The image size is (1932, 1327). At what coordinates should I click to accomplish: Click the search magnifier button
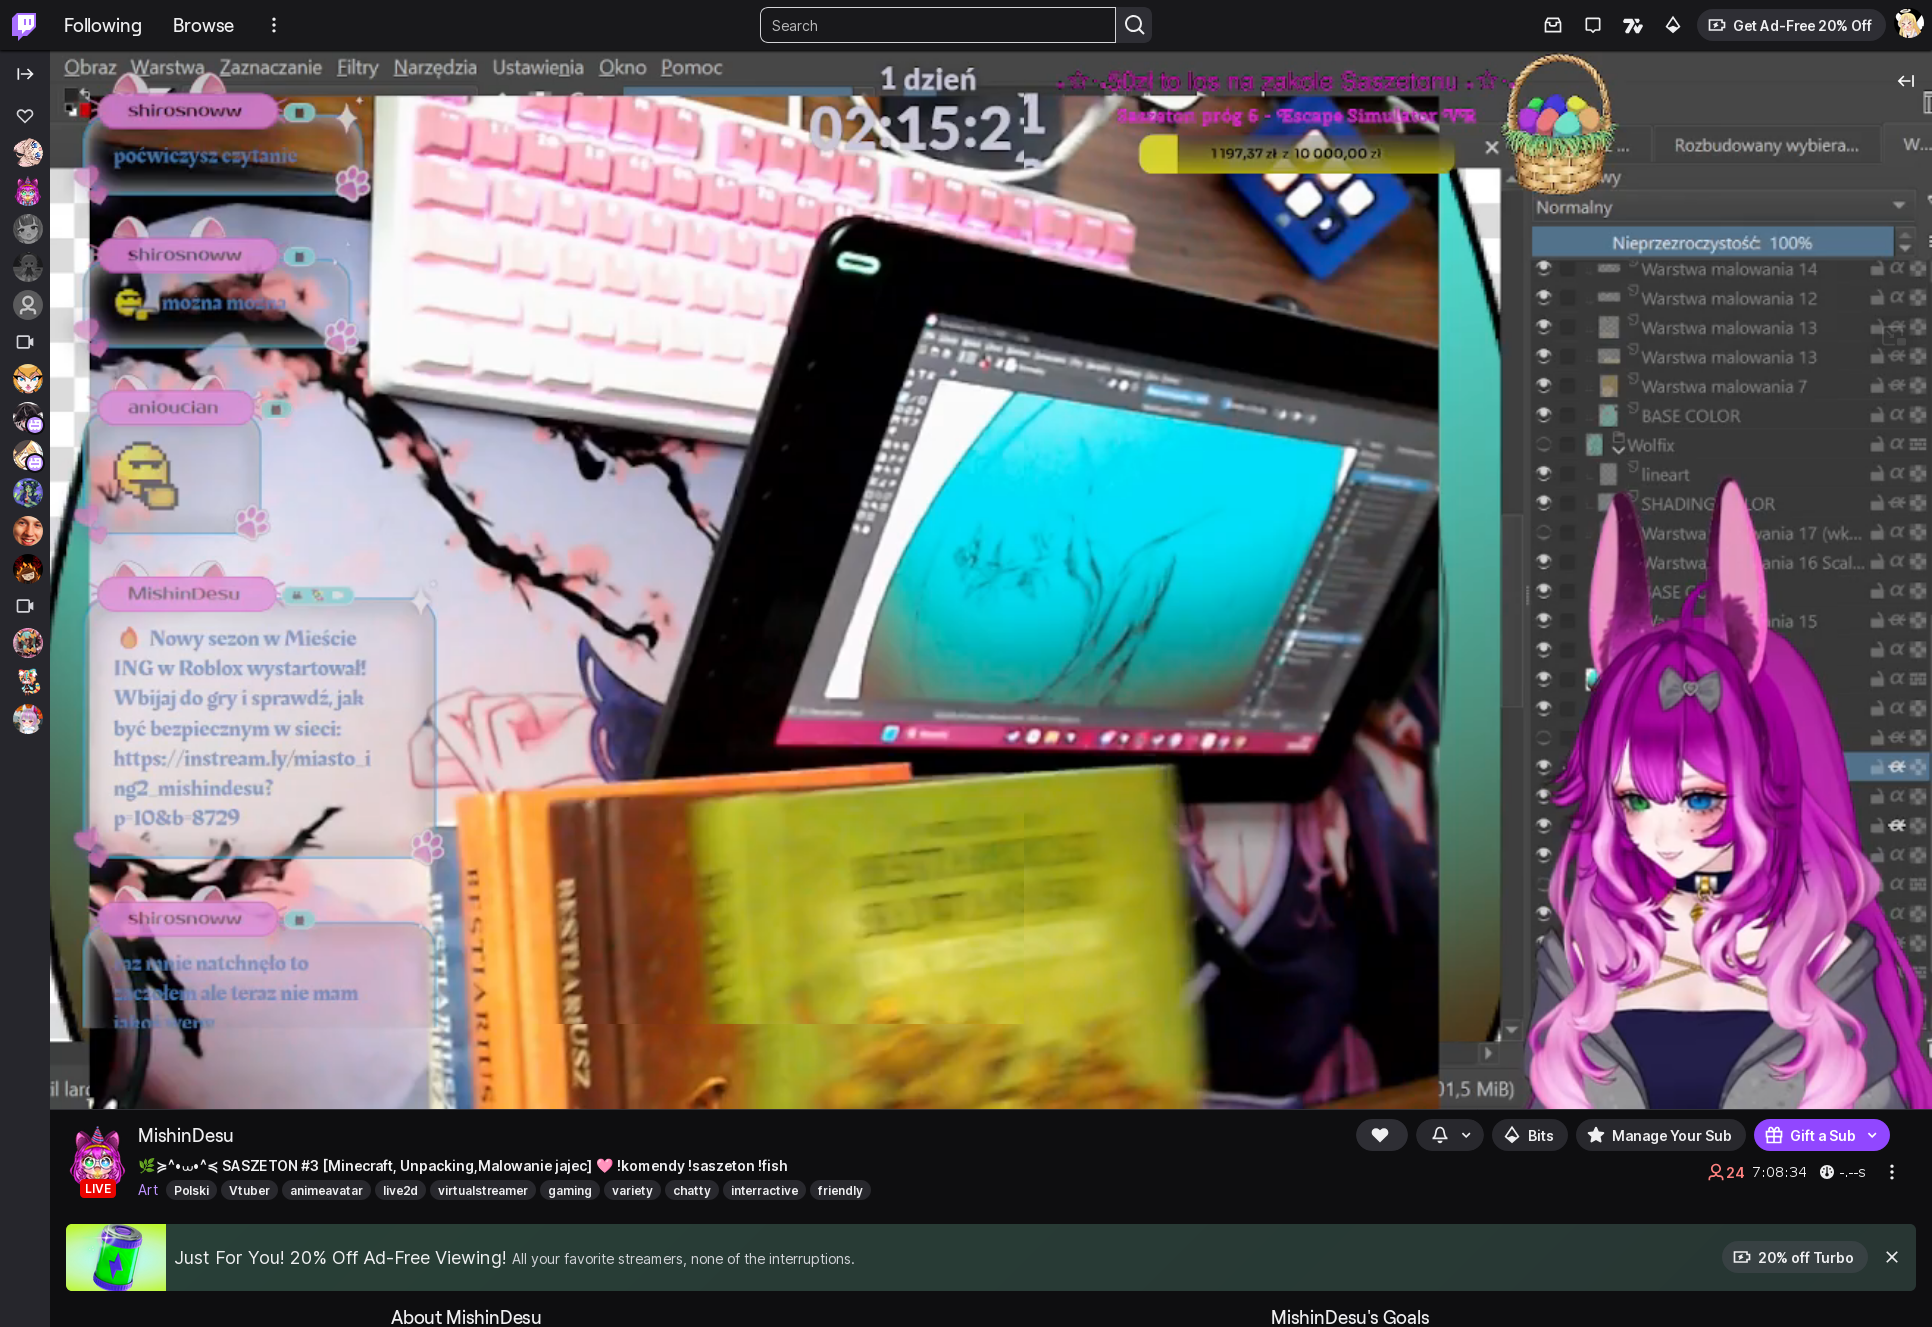point(1134,25)
